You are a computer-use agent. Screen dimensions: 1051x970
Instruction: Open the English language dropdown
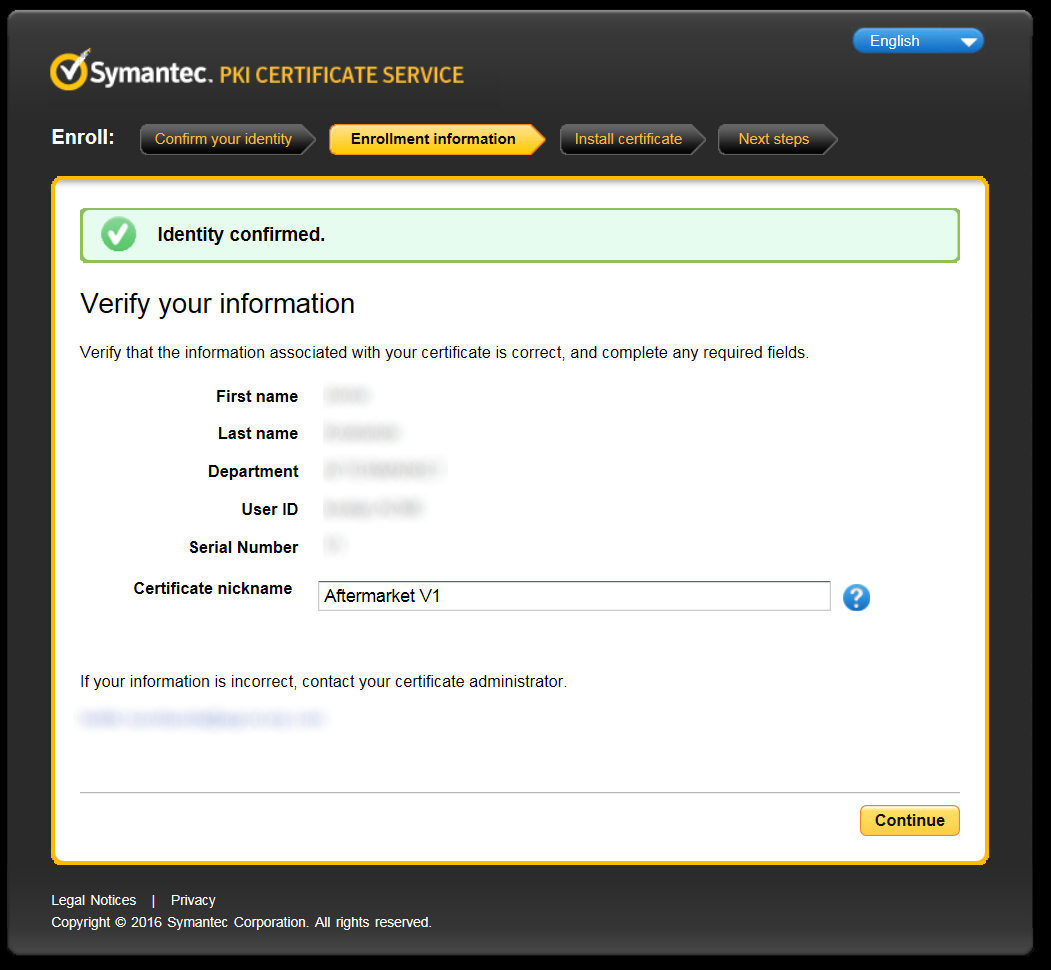coord(918,41)
